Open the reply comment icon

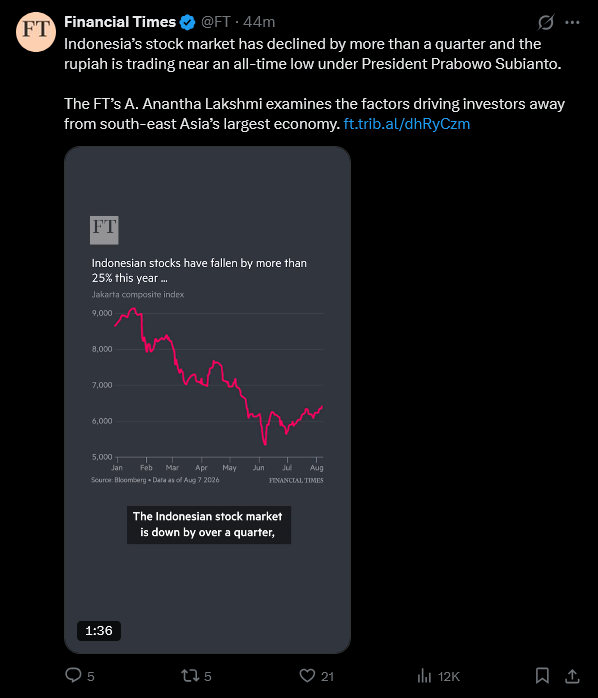(x=73, y=675)
